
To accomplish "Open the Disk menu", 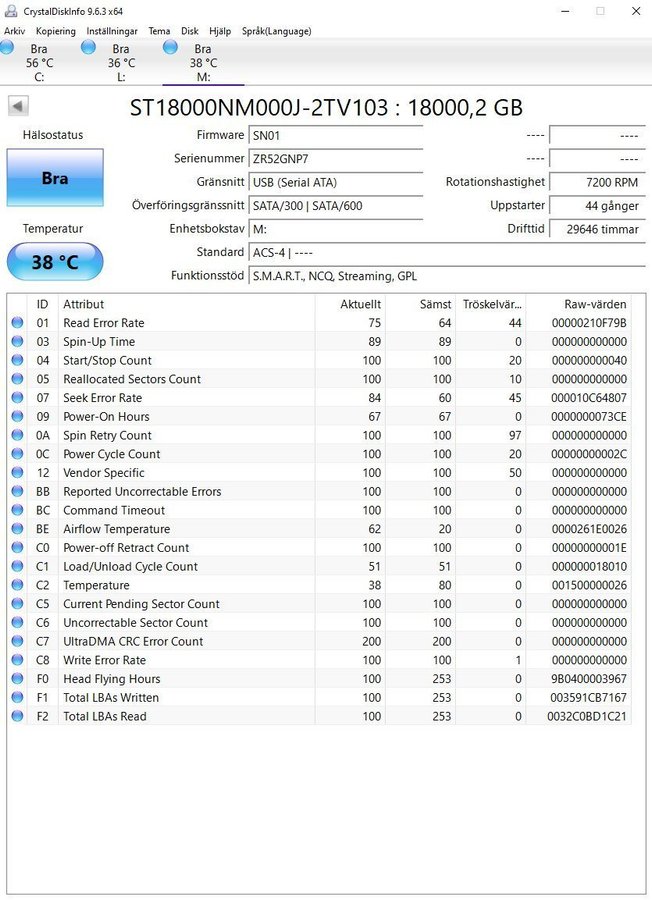I will coord(190,31).
